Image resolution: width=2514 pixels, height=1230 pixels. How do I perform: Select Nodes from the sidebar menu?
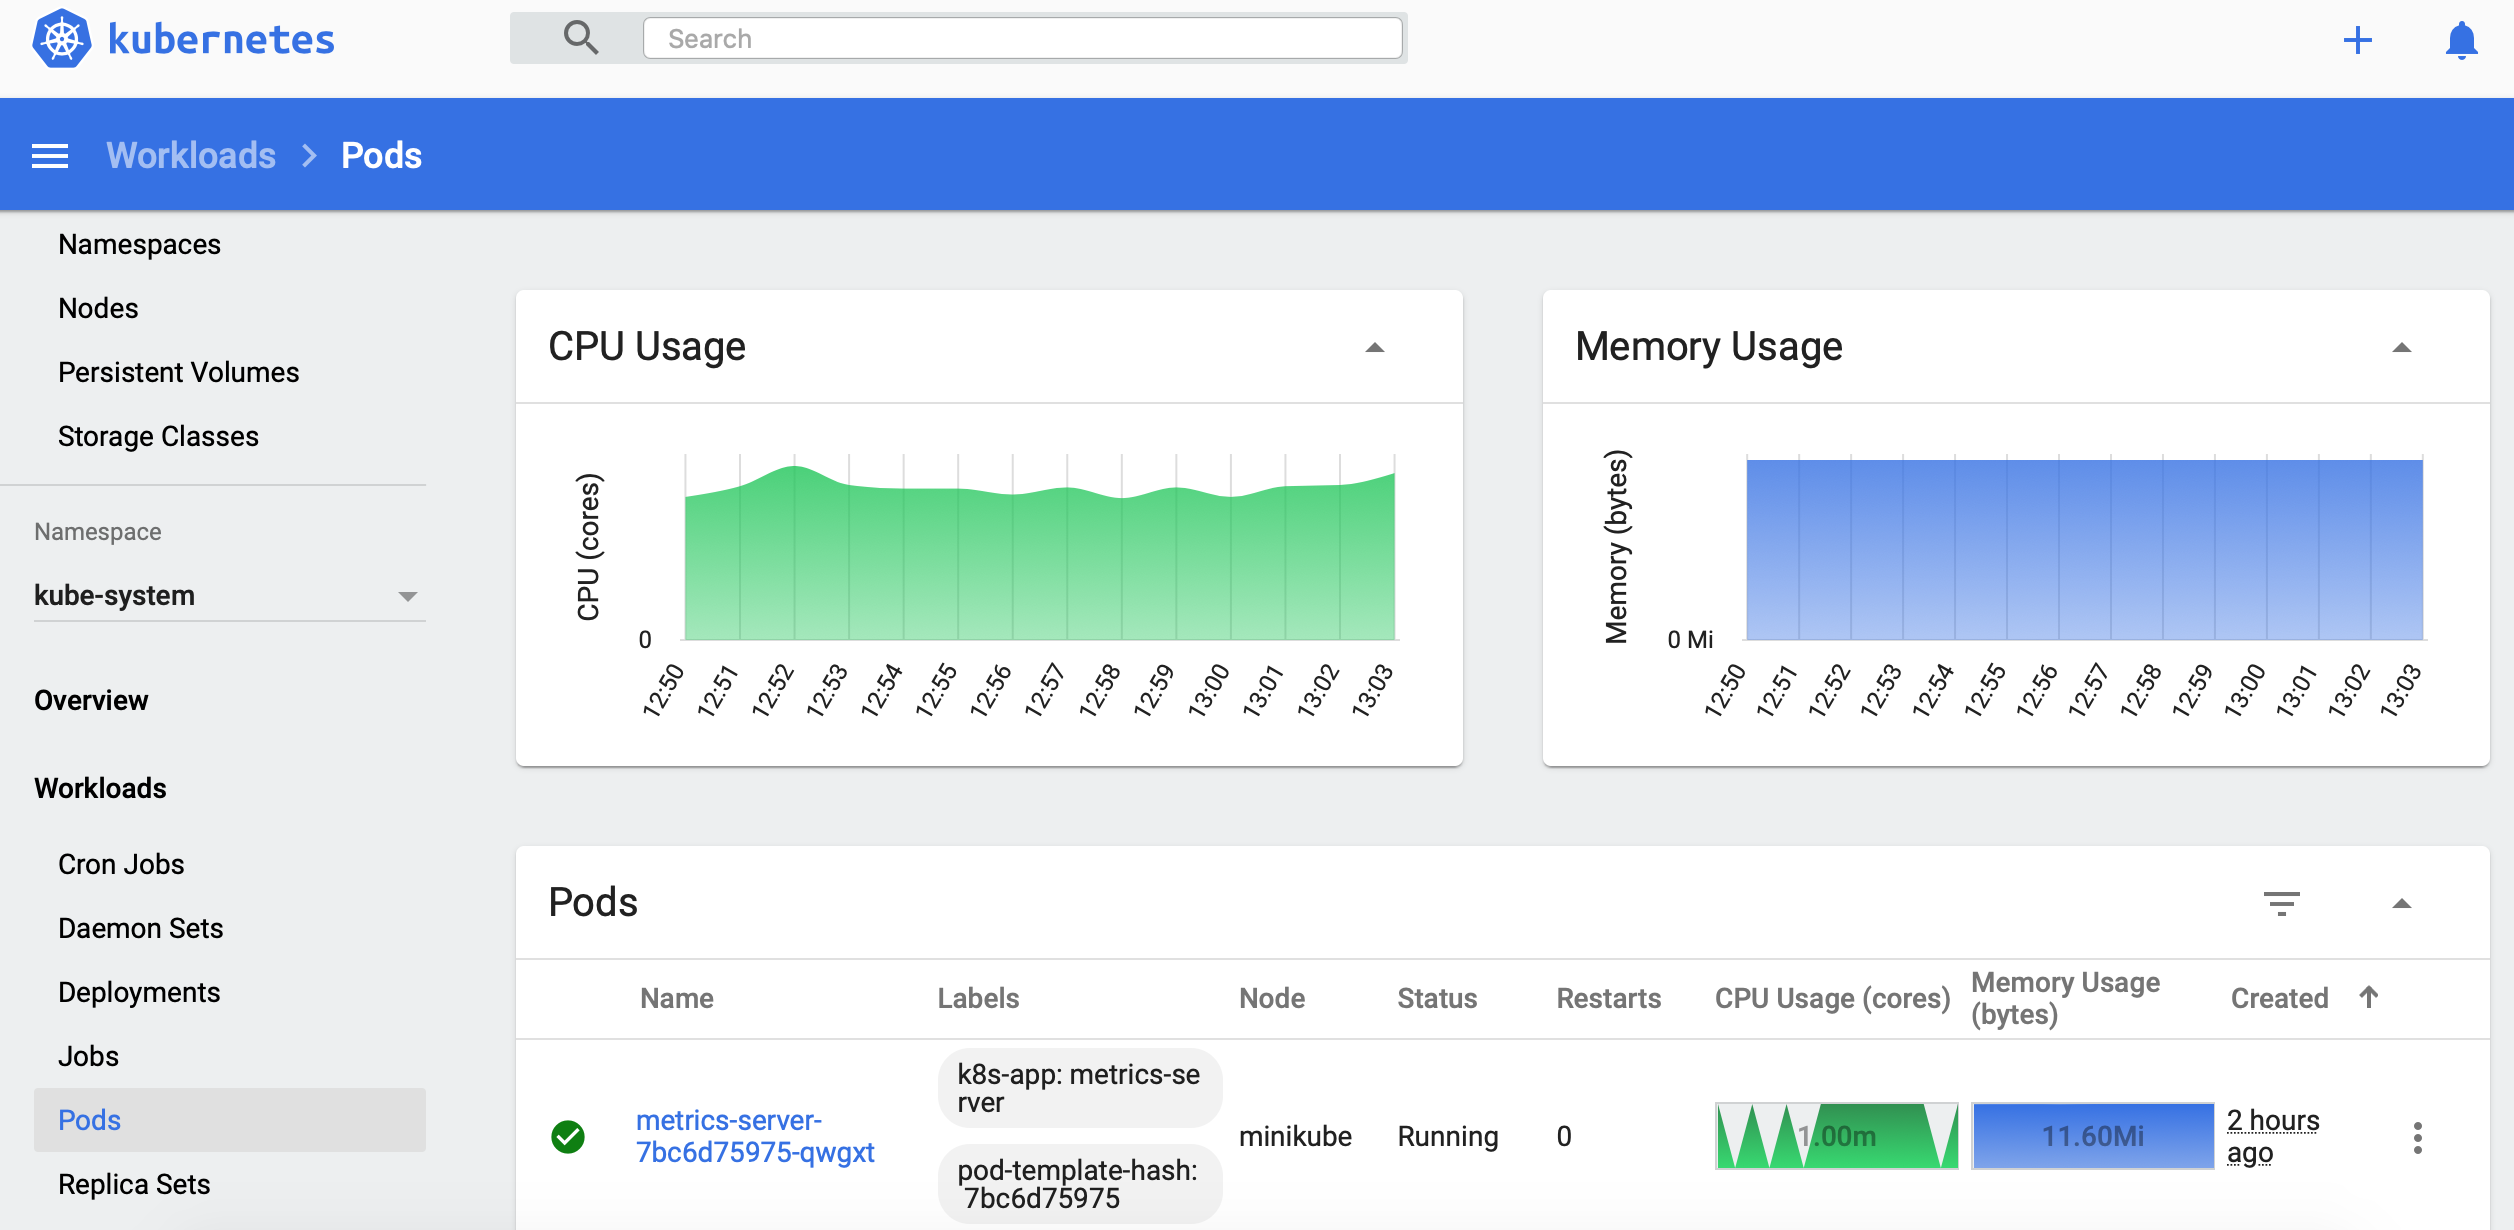(x=99, y=306)
